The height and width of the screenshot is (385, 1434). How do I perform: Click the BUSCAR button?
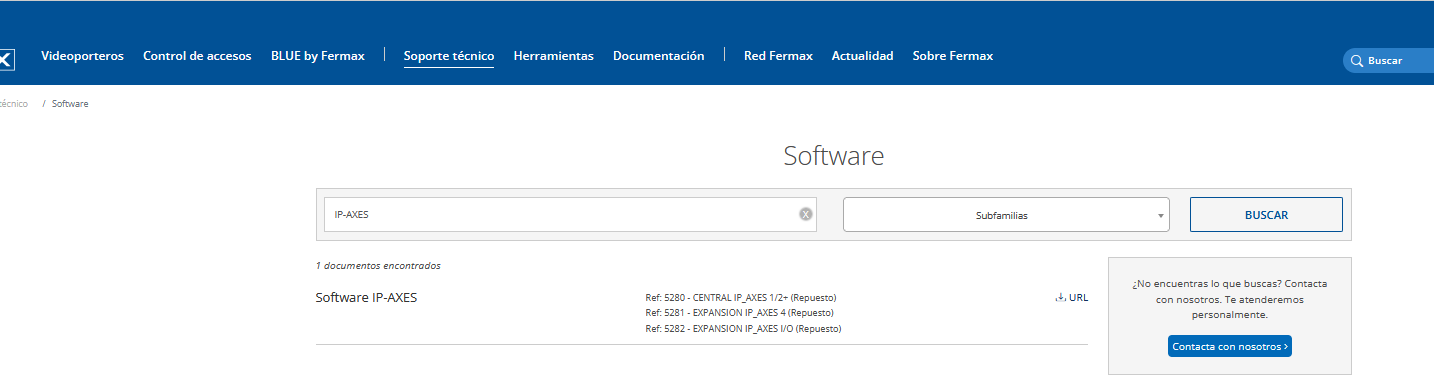pos(1266,215)
